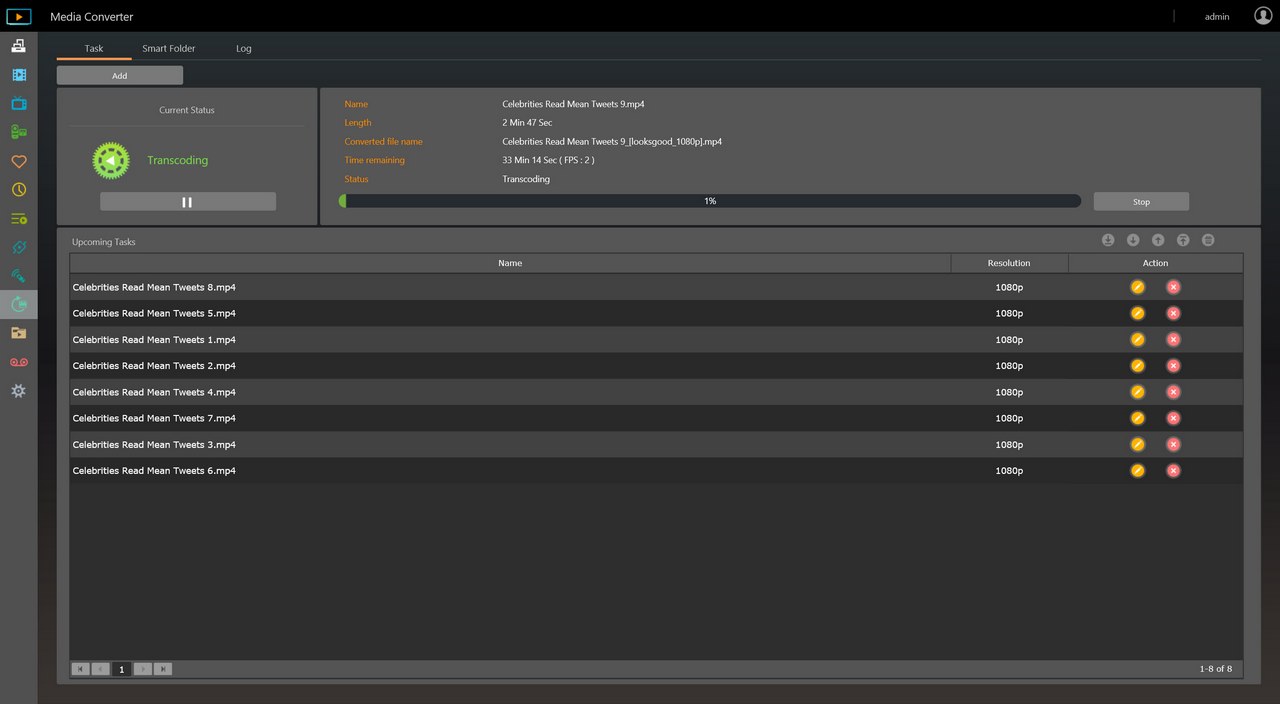Click the Move down arrow icon above the task list
The height and width of the screenshot is (704, 1280).
[x=1133, y=240]
